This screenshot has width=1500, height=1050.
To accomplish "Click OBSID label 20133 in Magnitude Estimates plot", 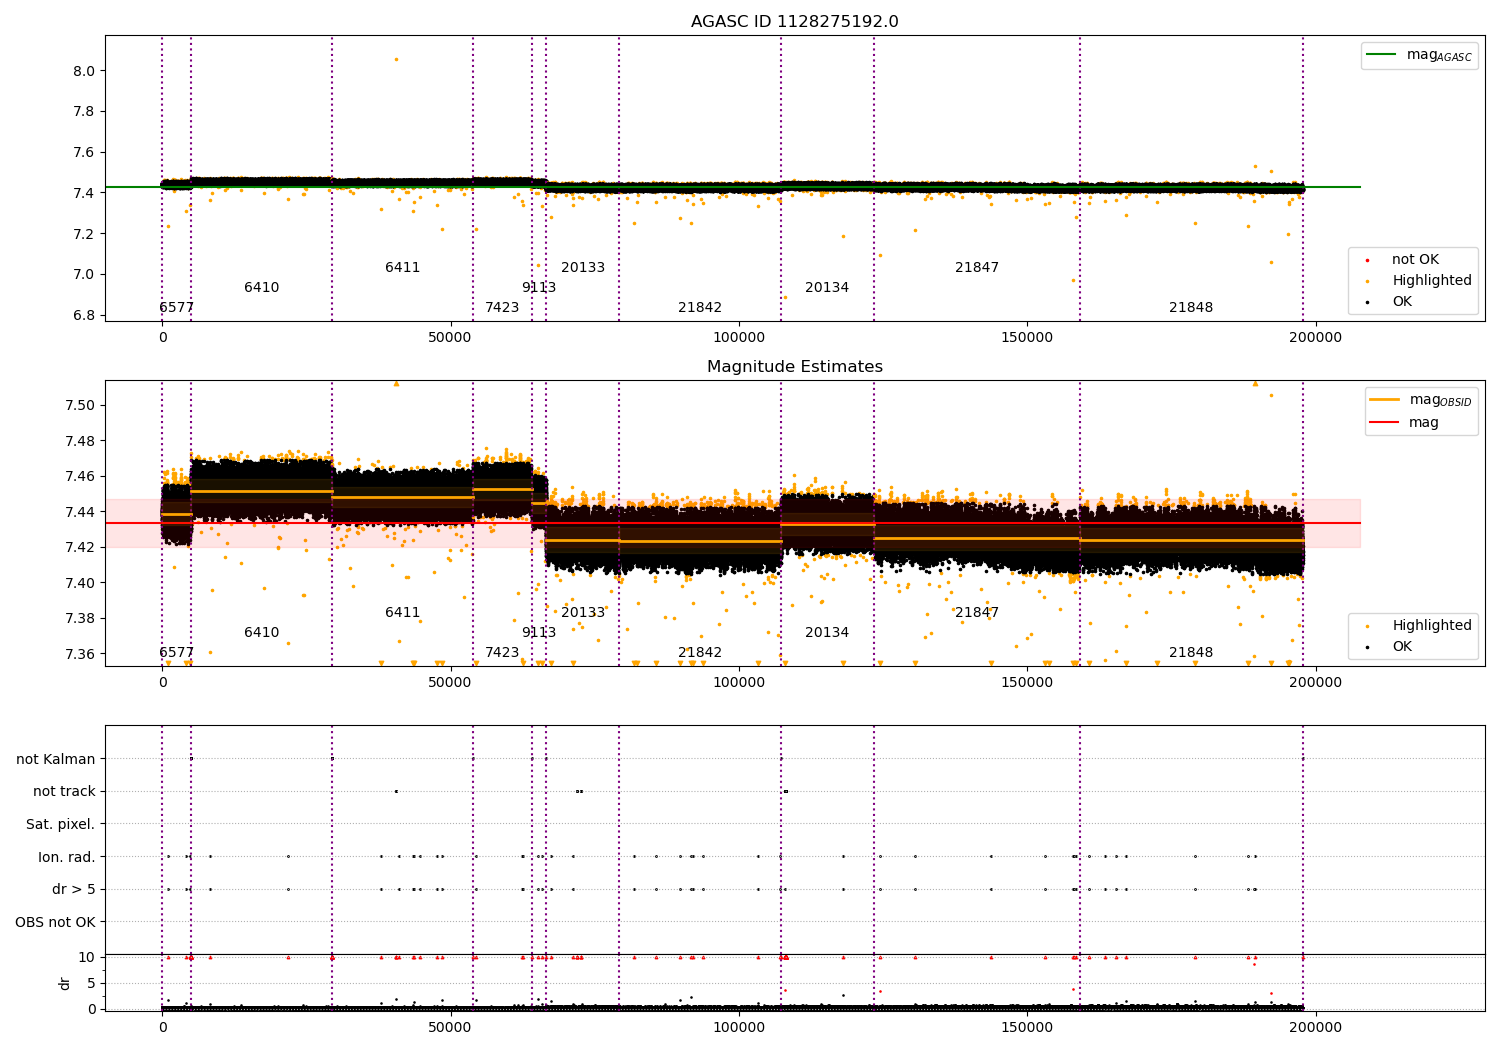I will click(583, 613).
